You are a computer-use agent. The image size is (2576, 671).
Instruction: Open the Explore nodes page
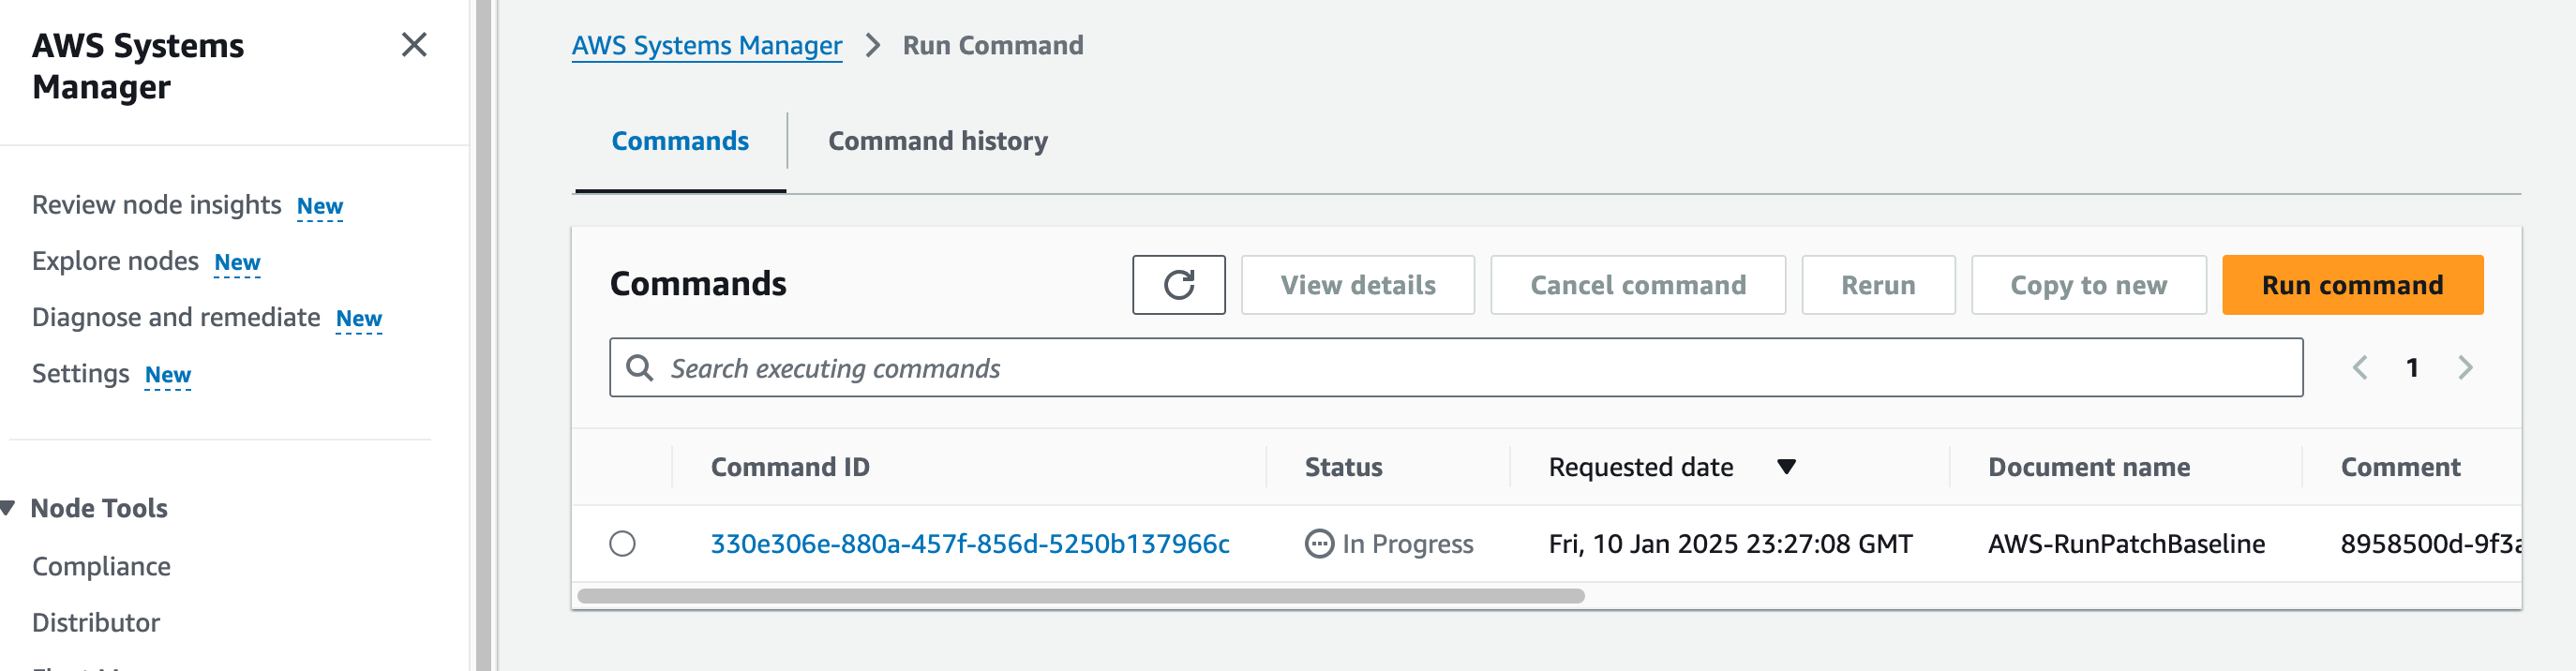point(117,260)
